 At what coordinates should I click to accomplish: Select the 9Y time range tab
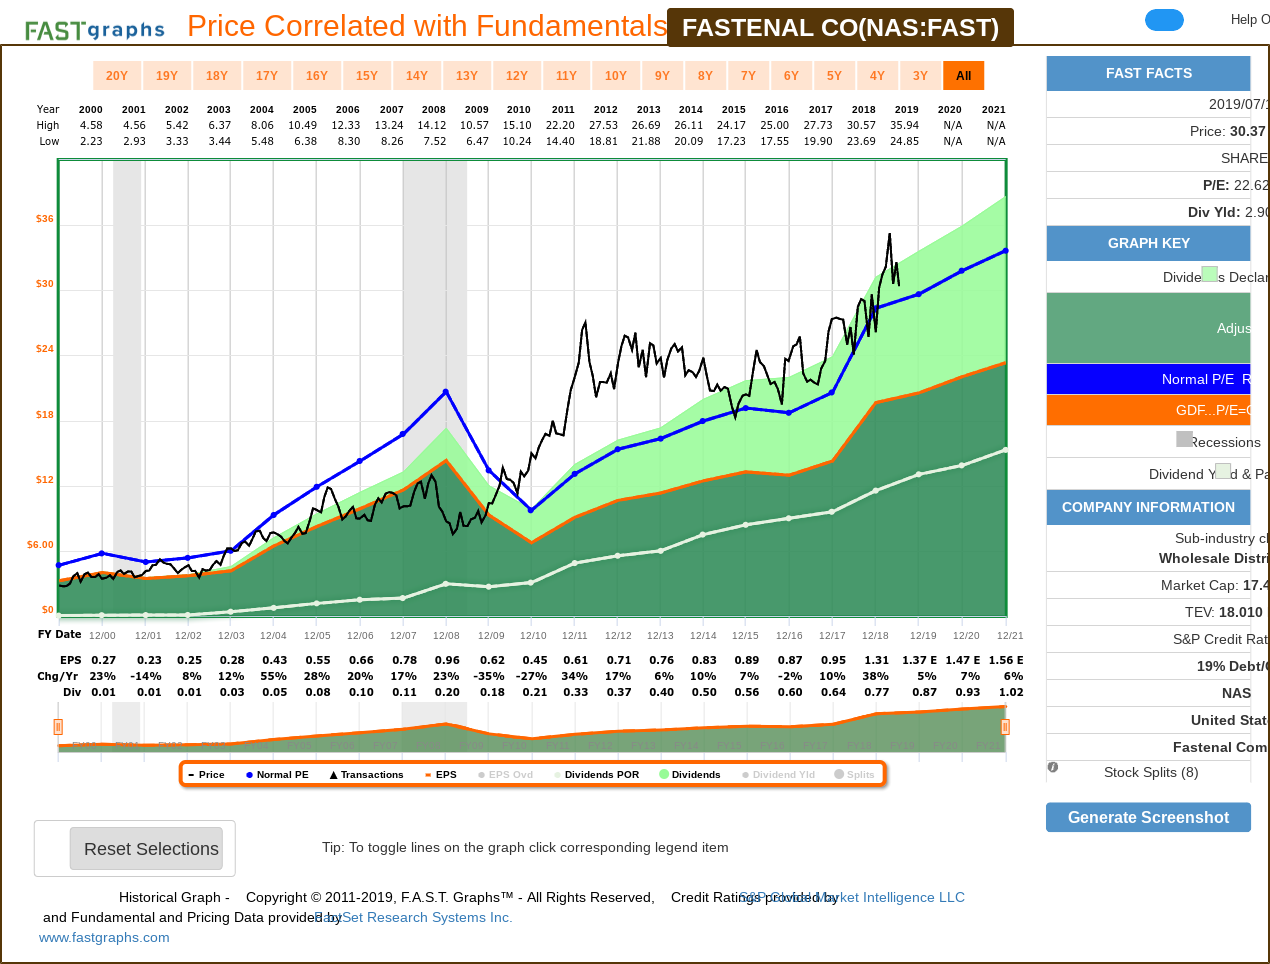pos(662,76)
